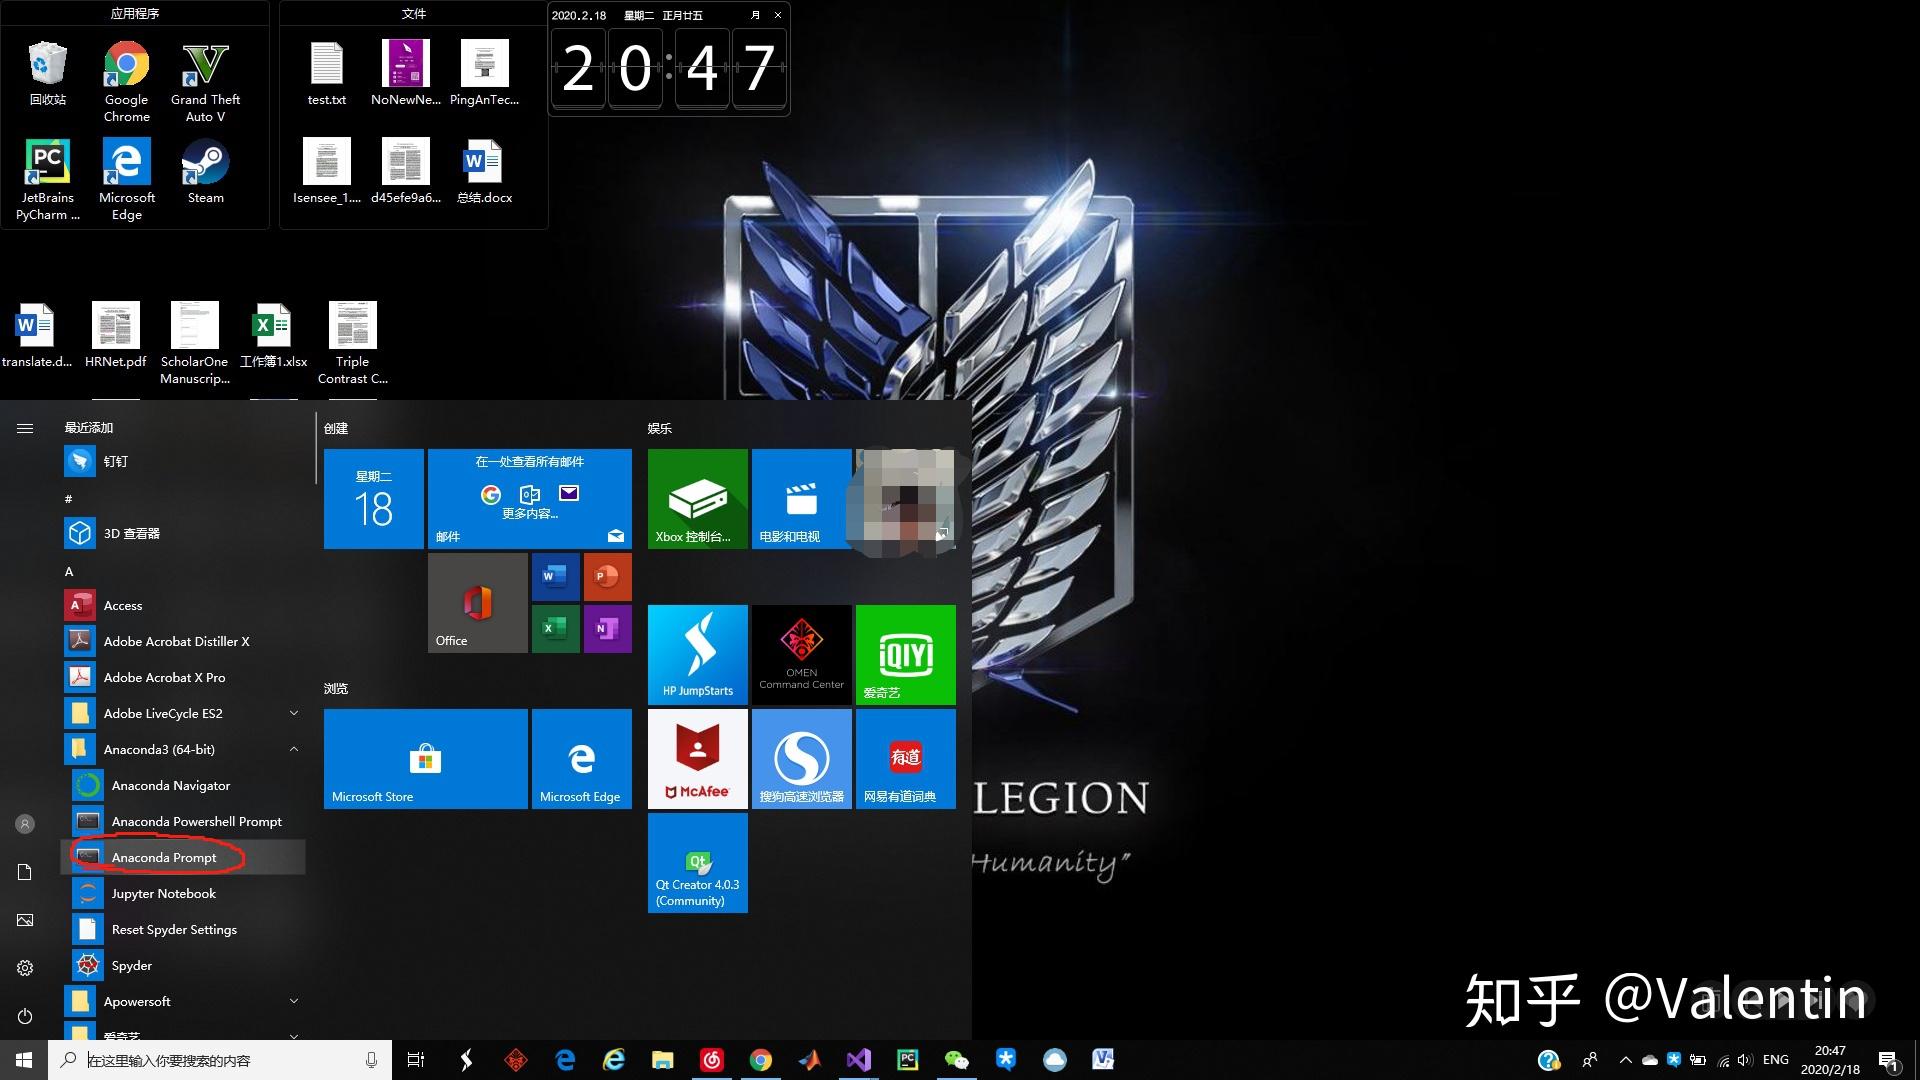
Task: Open MATLAB on taskbar
Action: coord(810,1060)
